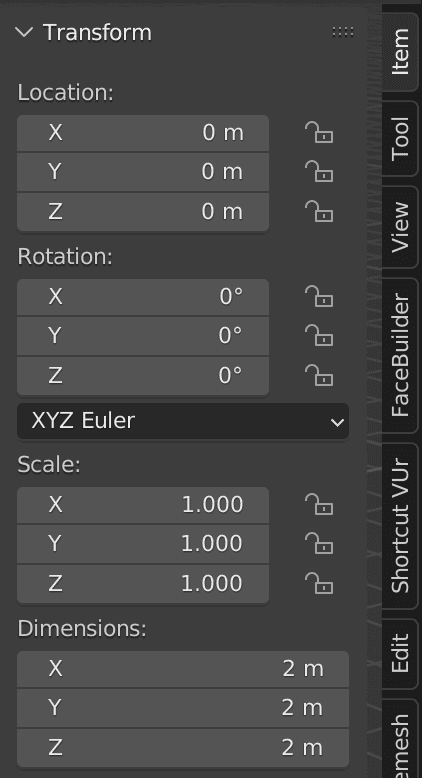Lock the Location Y axis
This screenshot has height=778, width=422.
coord(318,172)
